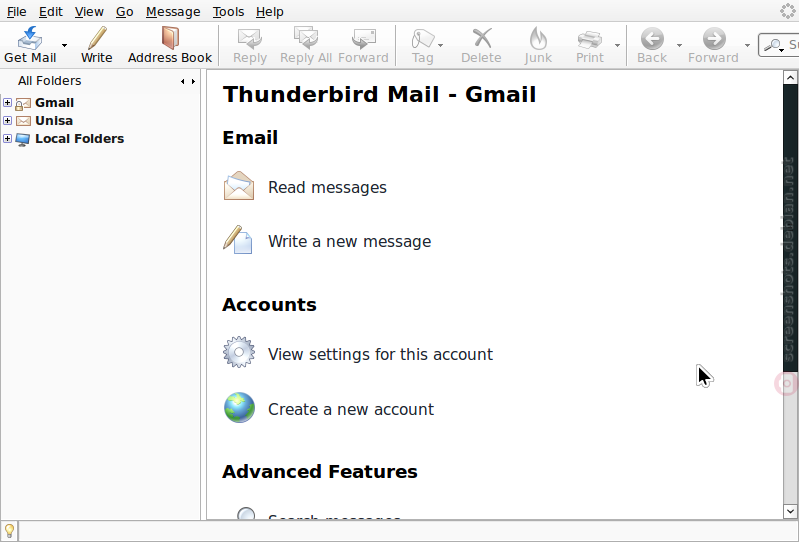This screenshot has height=542, width=799.
Task: Switch to next folder view arrow
Action: (x=193, y=81)
